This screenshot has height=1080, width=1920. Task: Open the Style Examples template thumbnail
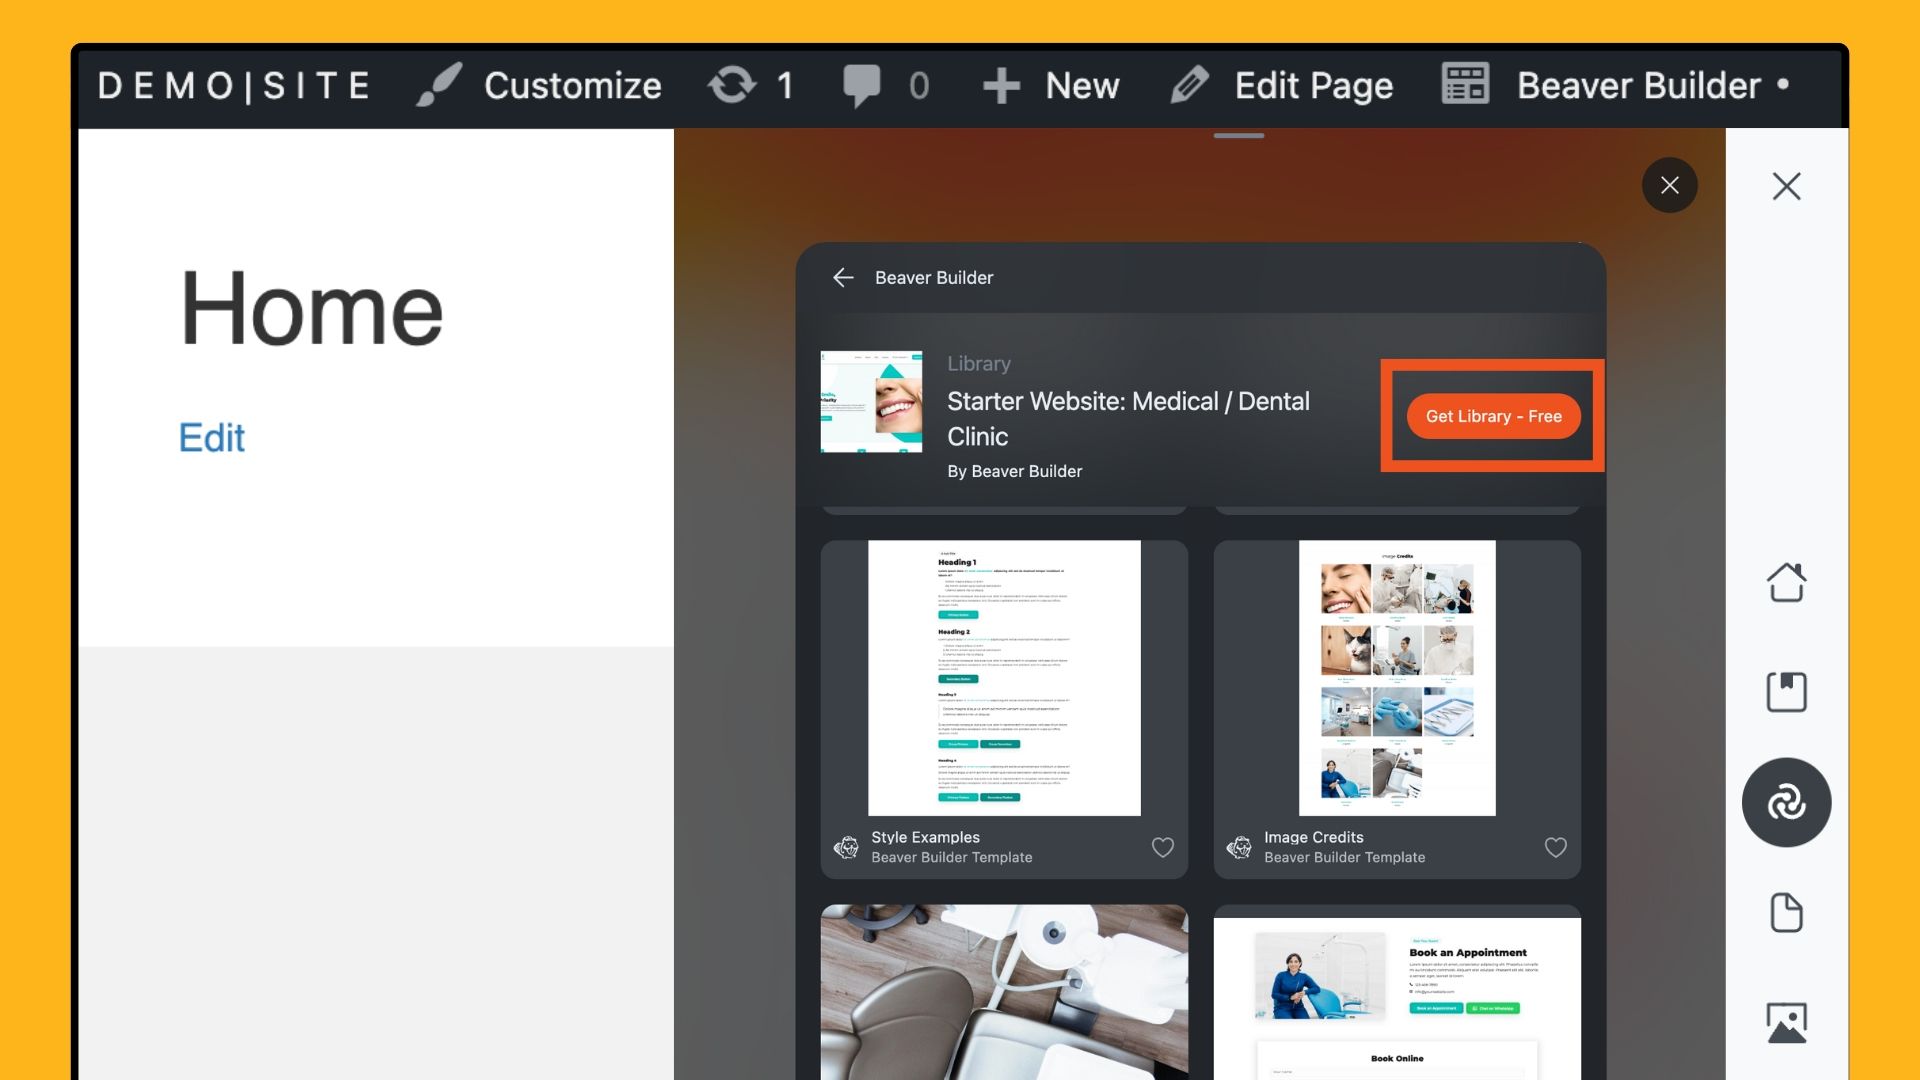pyautogui.click(x=1004, y=678)
